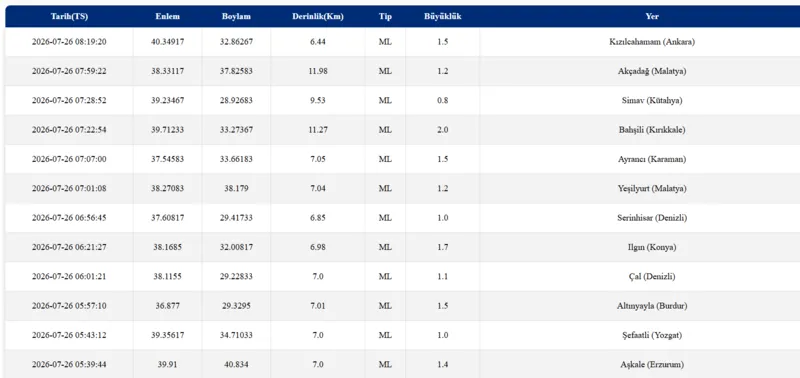This screenshot has height=378, width=800.
Task: Select the Tip column header
Action: click(385, 16)
